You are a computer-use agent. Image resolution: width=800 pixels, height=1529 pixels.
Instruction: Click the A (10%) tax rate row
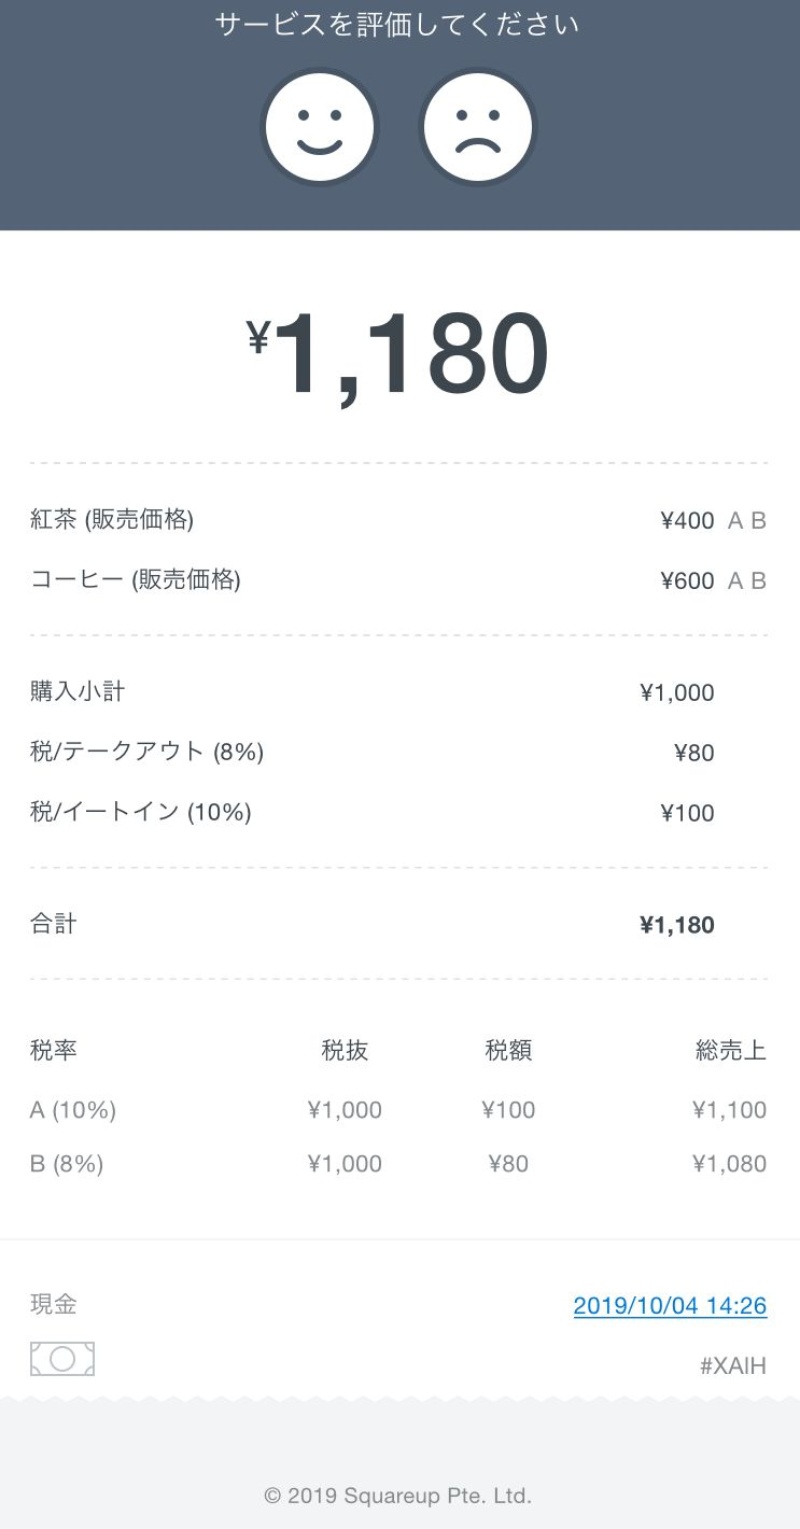pos(73,1110)
